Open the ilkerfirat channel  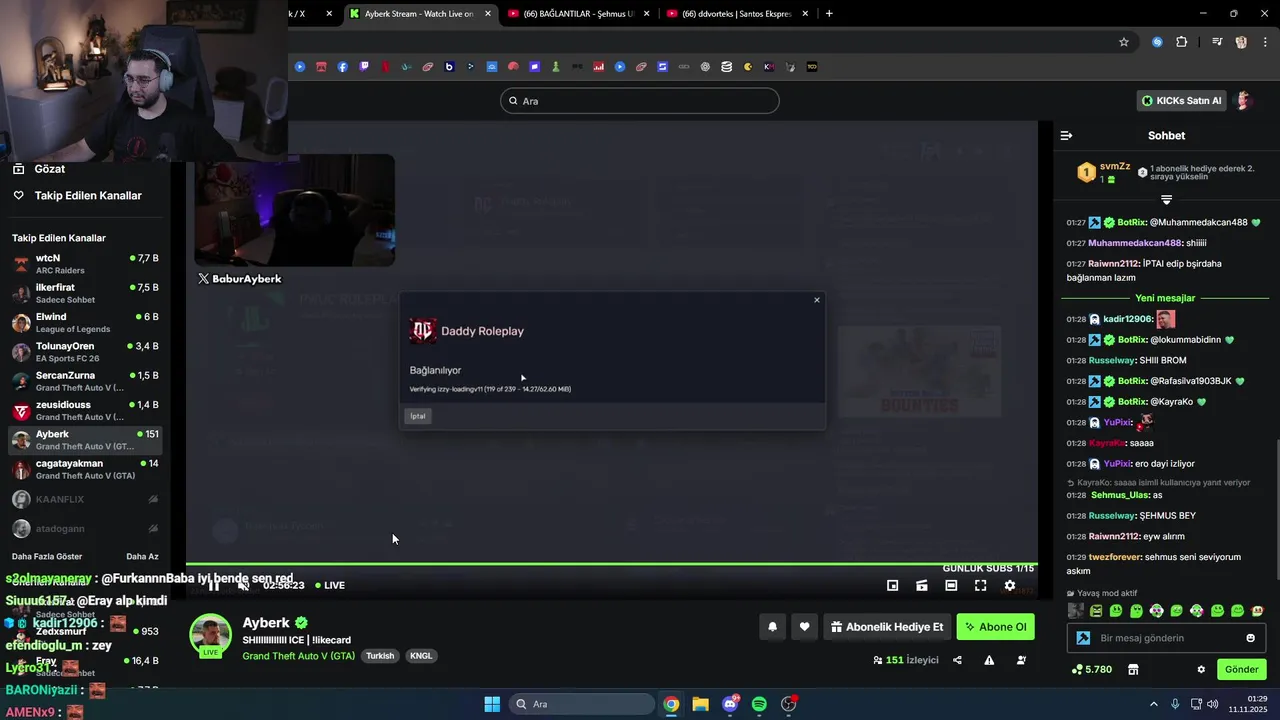click(x=85, y=293)
